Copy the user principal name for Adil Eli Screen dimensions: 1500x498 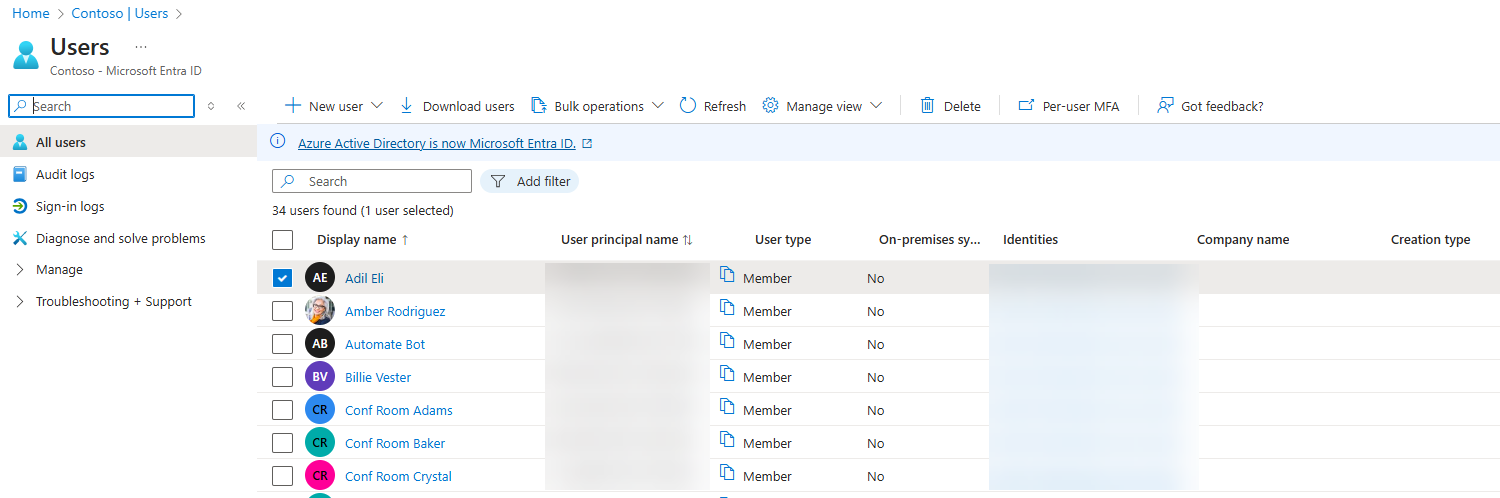[x=728, y=275]
